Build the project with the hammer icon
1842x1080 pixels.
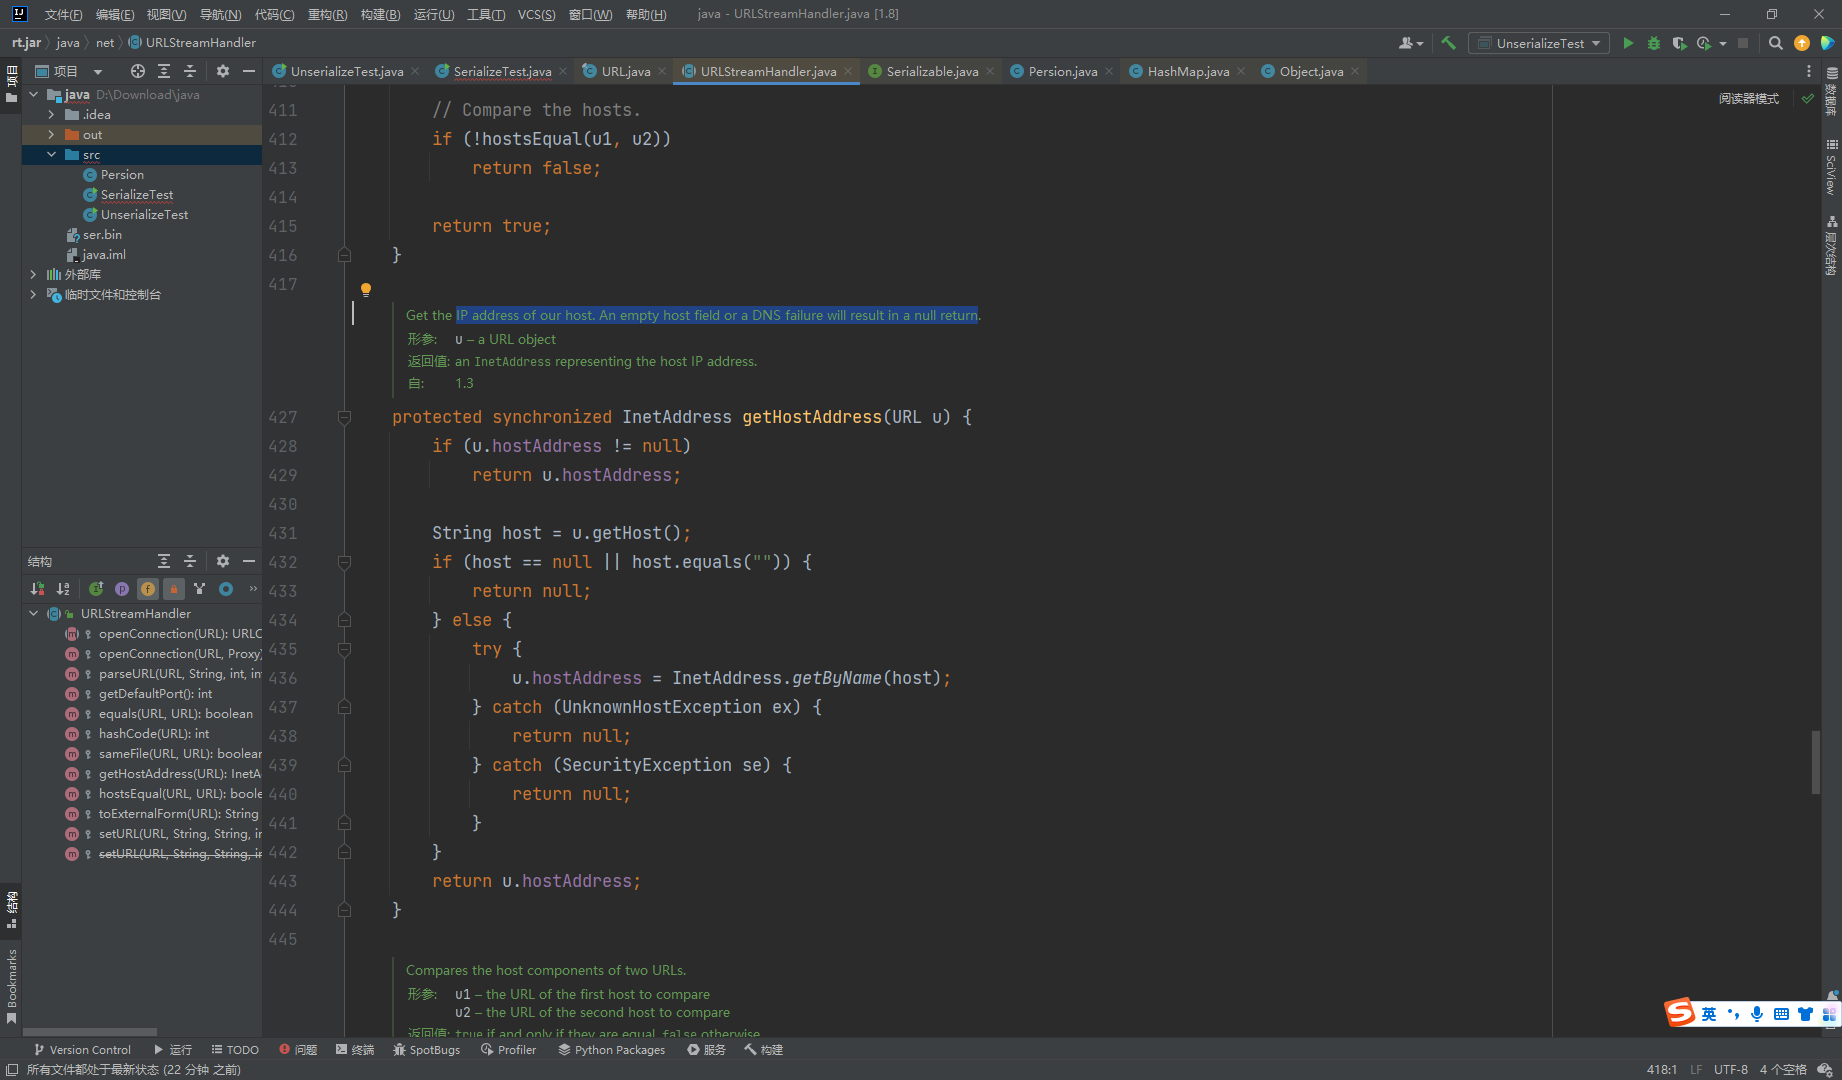click(x=1448, y=43)
